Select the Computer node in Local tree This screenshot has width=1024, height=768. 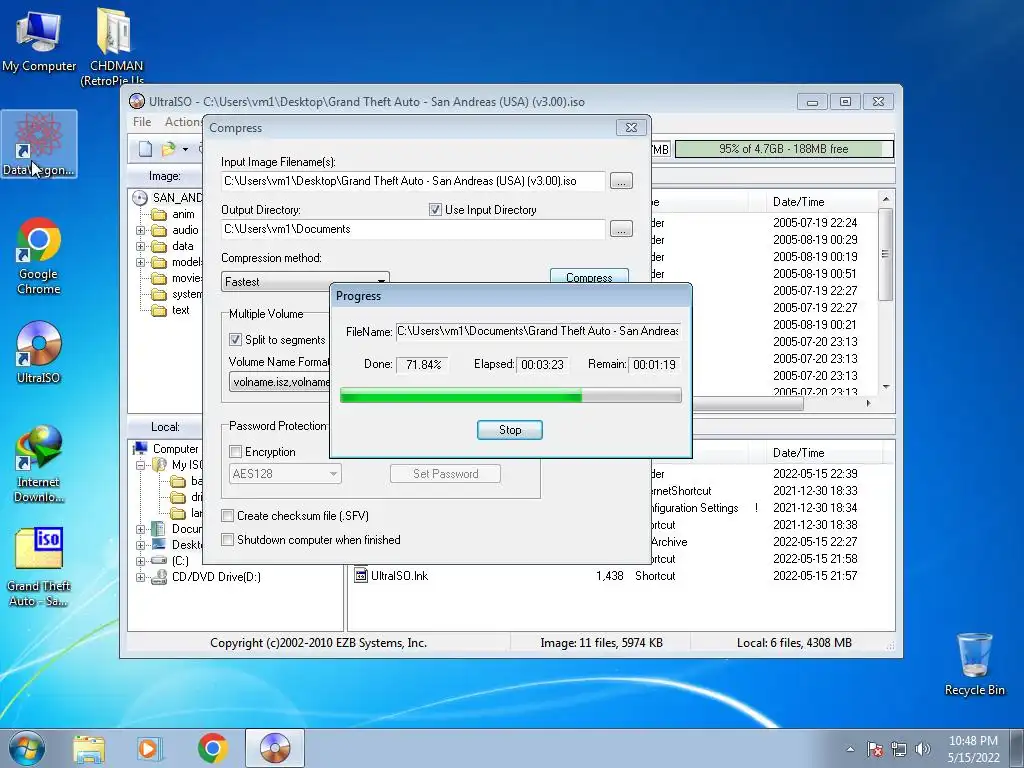pyautogui.click(x=175, y=449)
